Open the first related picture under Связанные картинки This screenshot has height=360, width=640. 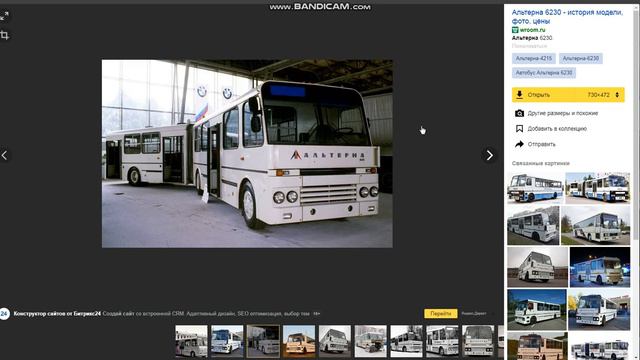[535, 188]
